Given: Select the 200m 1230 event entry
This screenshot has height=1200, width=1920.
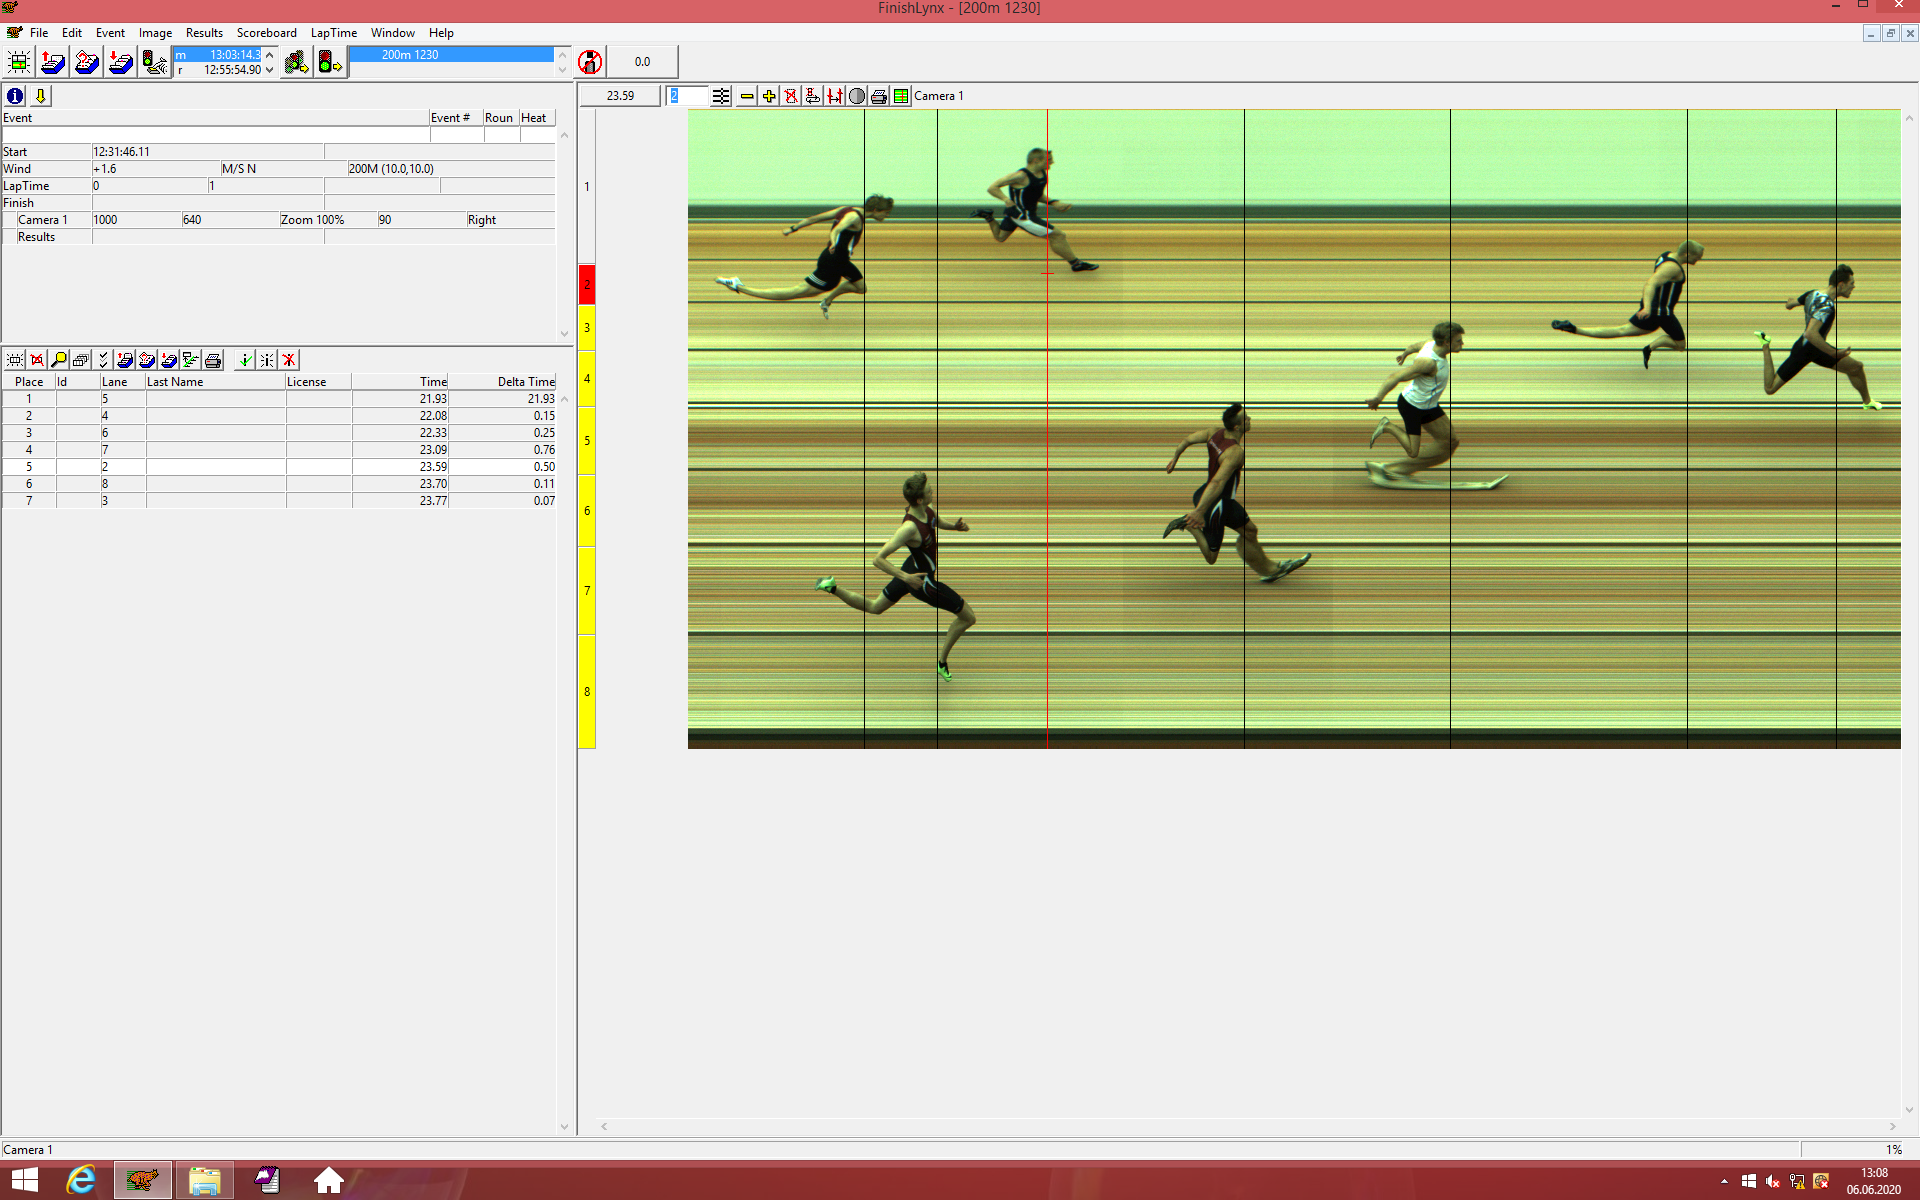Looking at the screenshot, I should point(451,55).
